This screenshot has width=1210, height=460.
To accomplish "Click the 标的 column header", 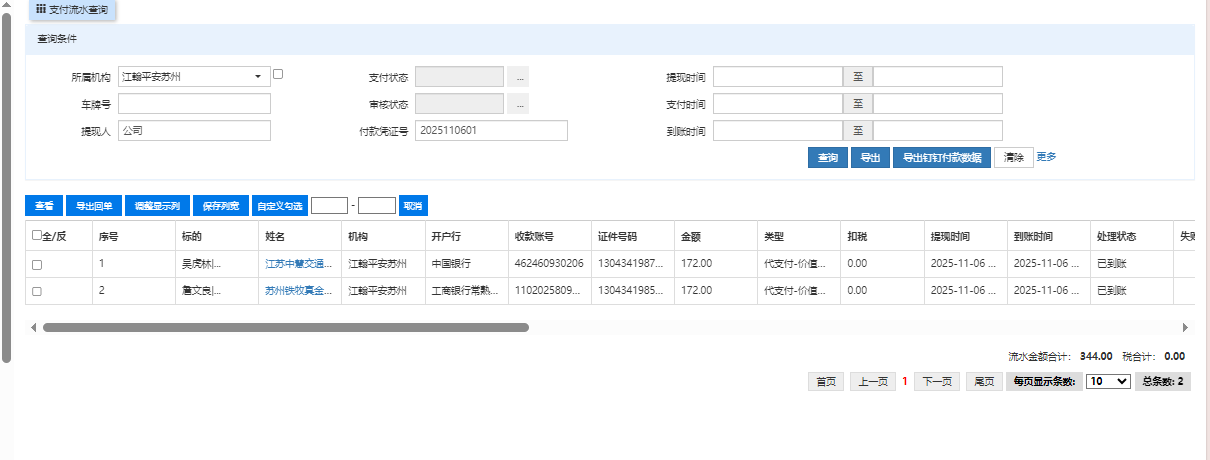I will [x=216, y=237].
